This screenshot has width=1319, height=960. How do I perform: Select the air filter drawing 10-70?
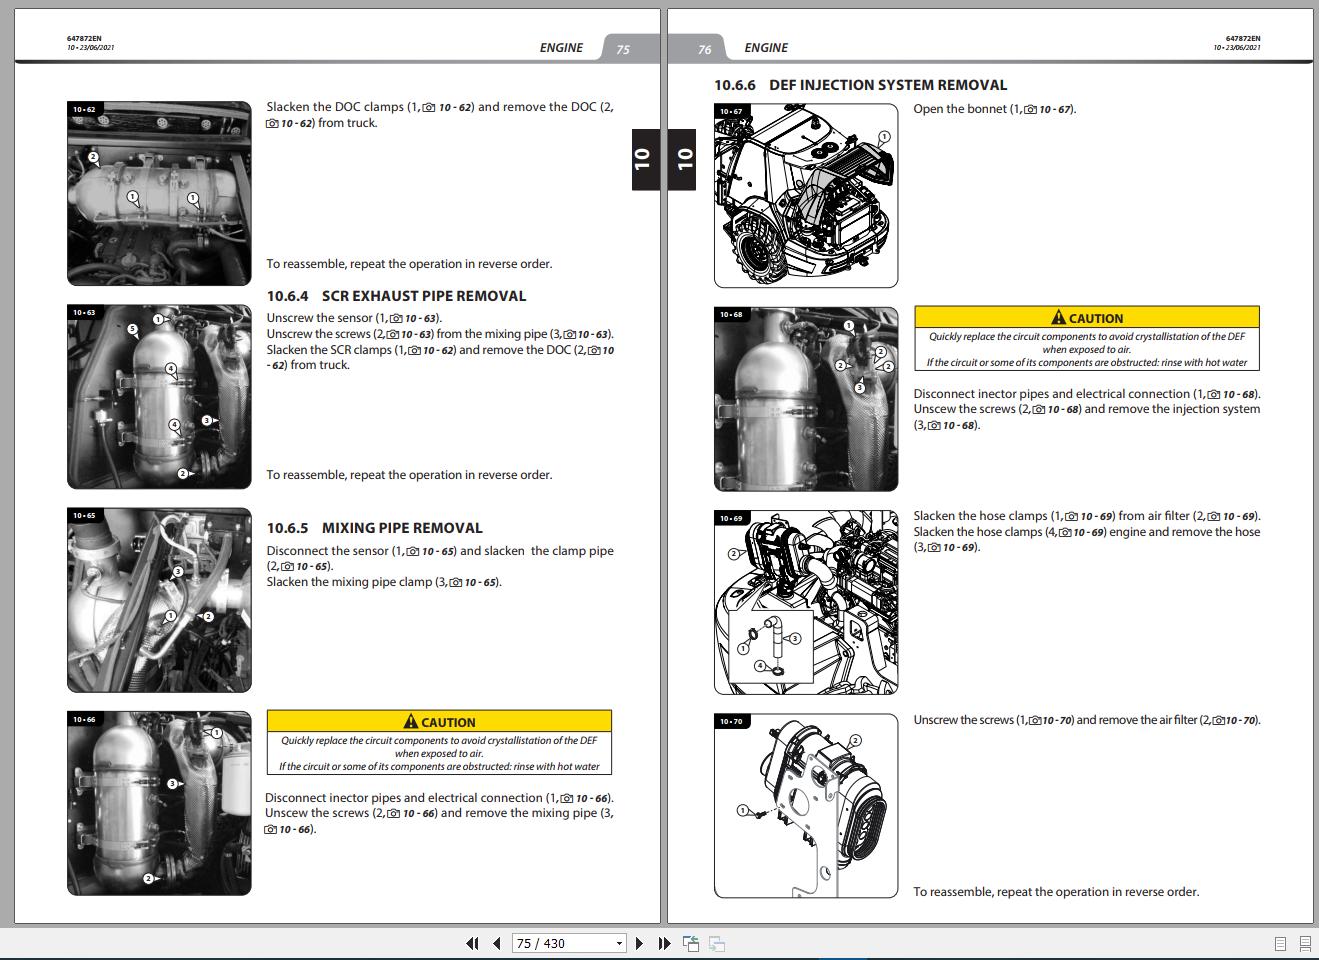coord(806,805)
